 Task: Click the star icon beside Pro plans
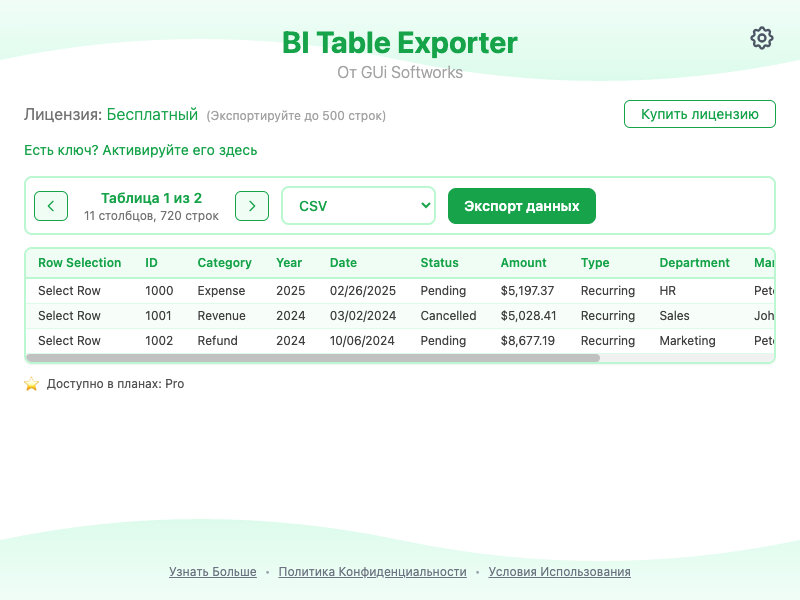pos(31,384)
